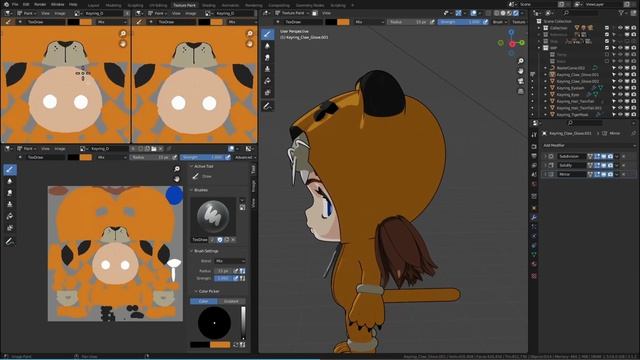Hide Keyring_TigerMask in viewport via eye icon
640x360 pixels.
coord(620,115)
